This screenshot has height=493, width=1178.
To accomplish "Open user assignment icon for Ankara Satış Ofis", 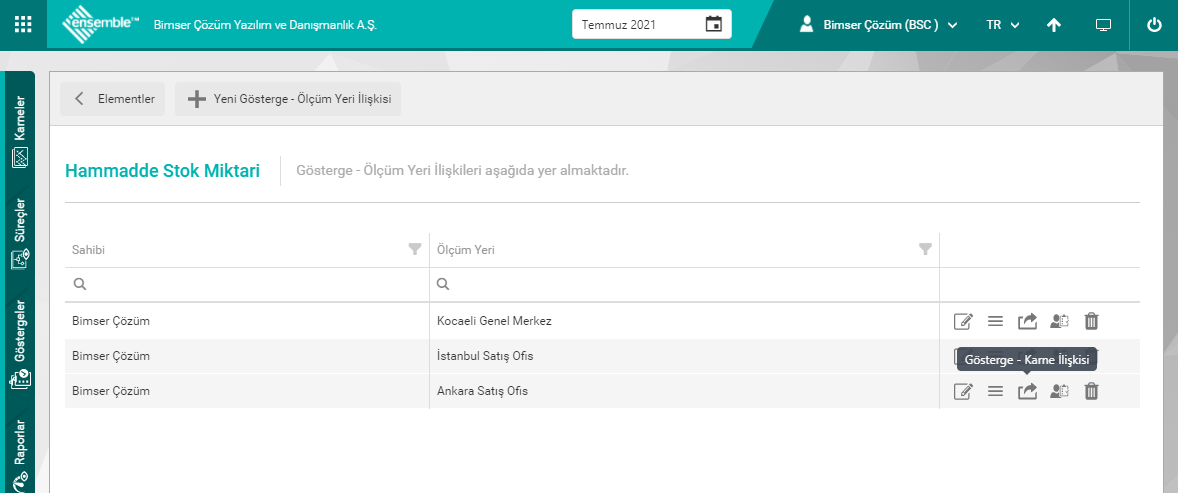I will [x=1059, y=391].
